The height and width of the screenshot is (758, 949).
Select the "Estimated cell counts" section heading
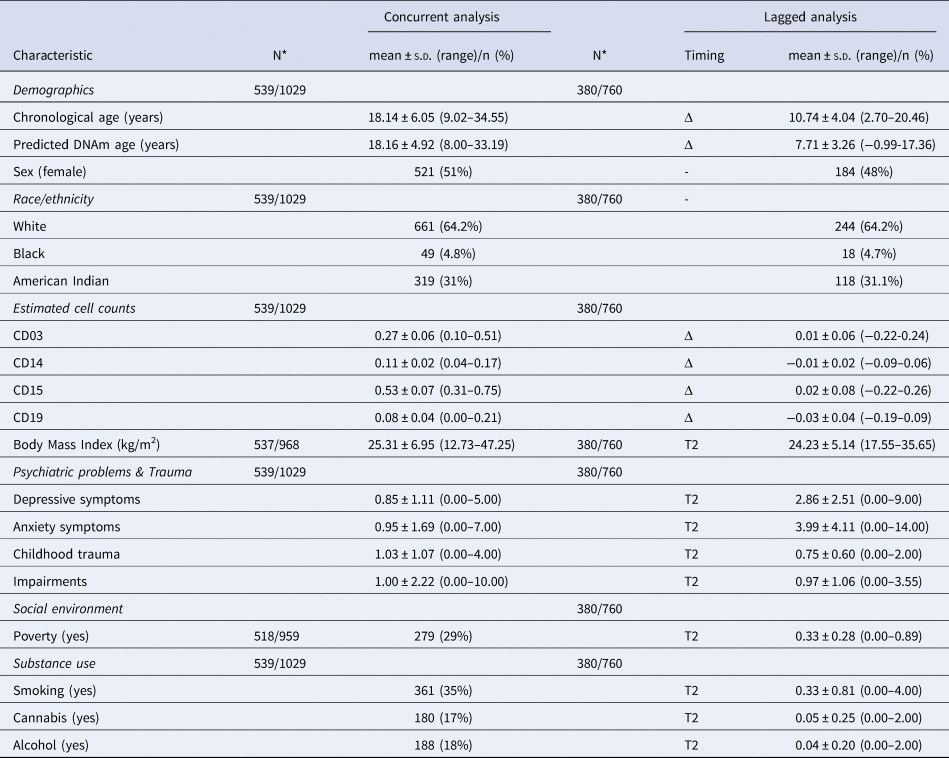tap(74, 308)
